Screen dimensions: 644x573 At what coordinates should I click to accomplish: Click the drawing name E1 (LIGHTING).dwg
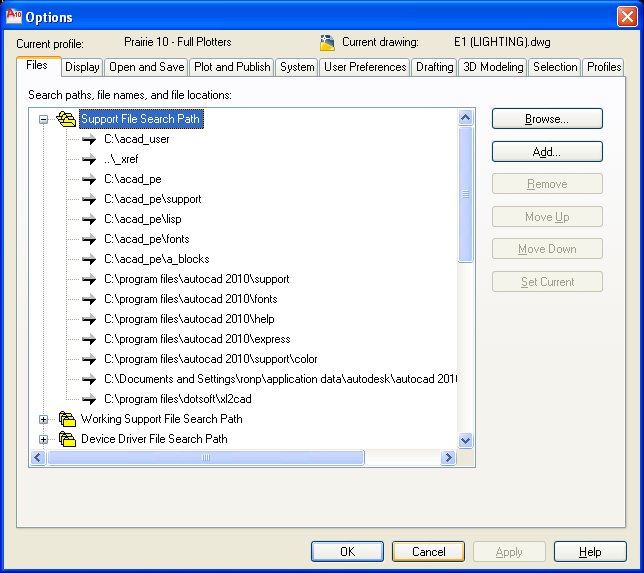[x=502, y=42]
